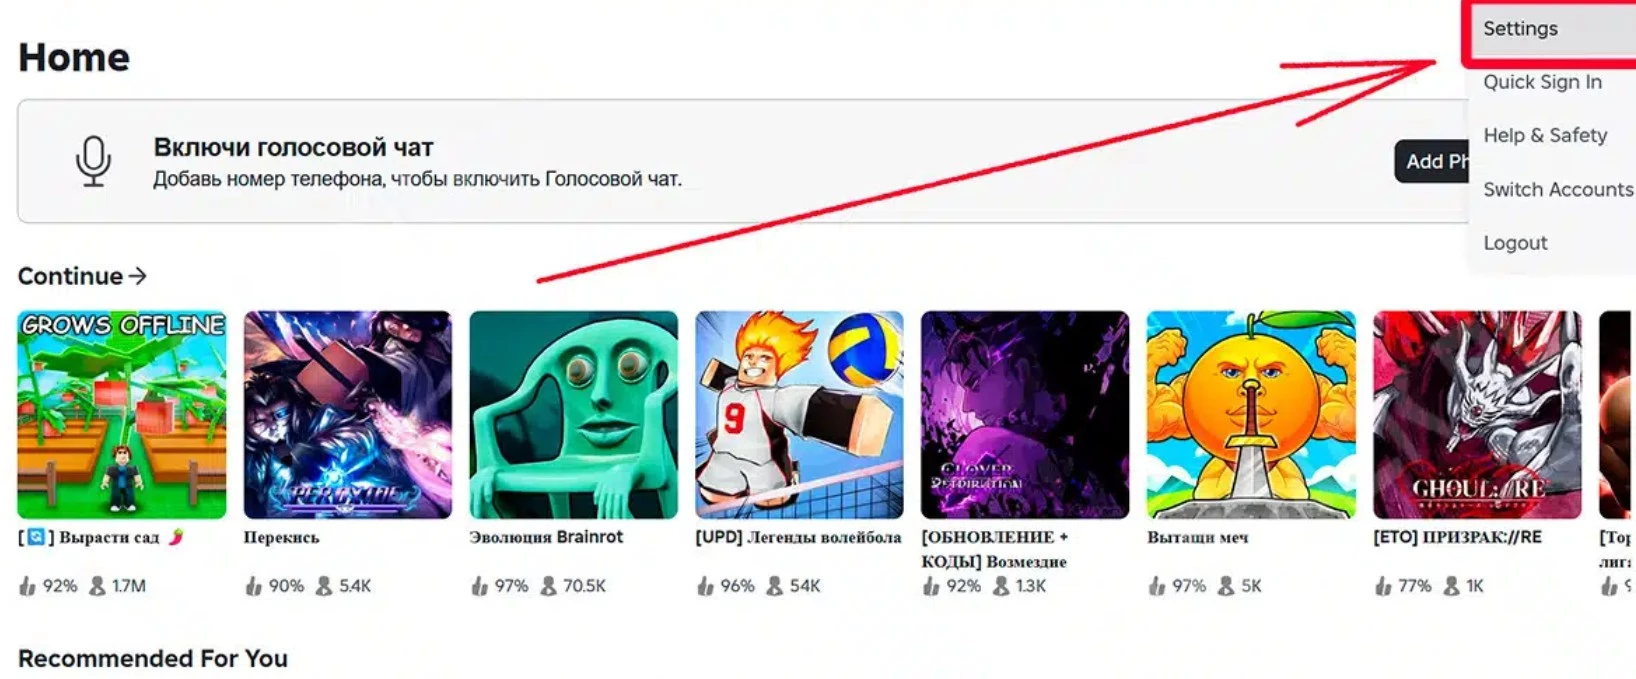Click thumbs-up icon under Эволюция Brainrot

tap(480, 586)
